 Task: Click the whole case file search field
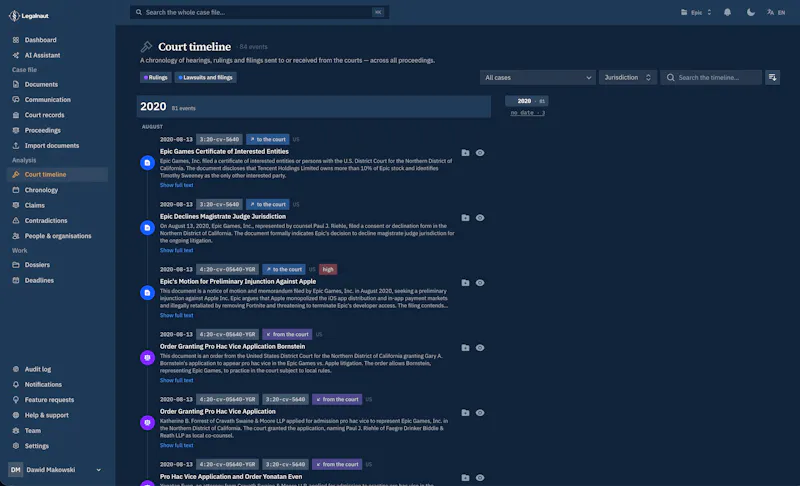259,12
